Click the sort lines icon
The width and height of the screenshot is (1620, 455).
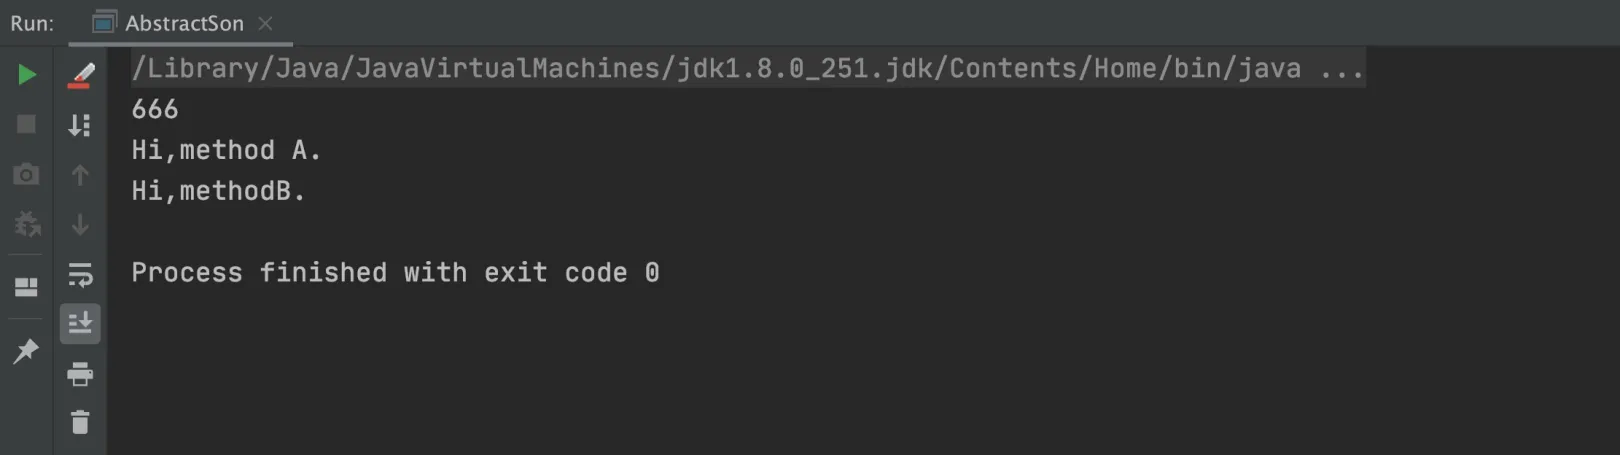[x=80, y=125]
